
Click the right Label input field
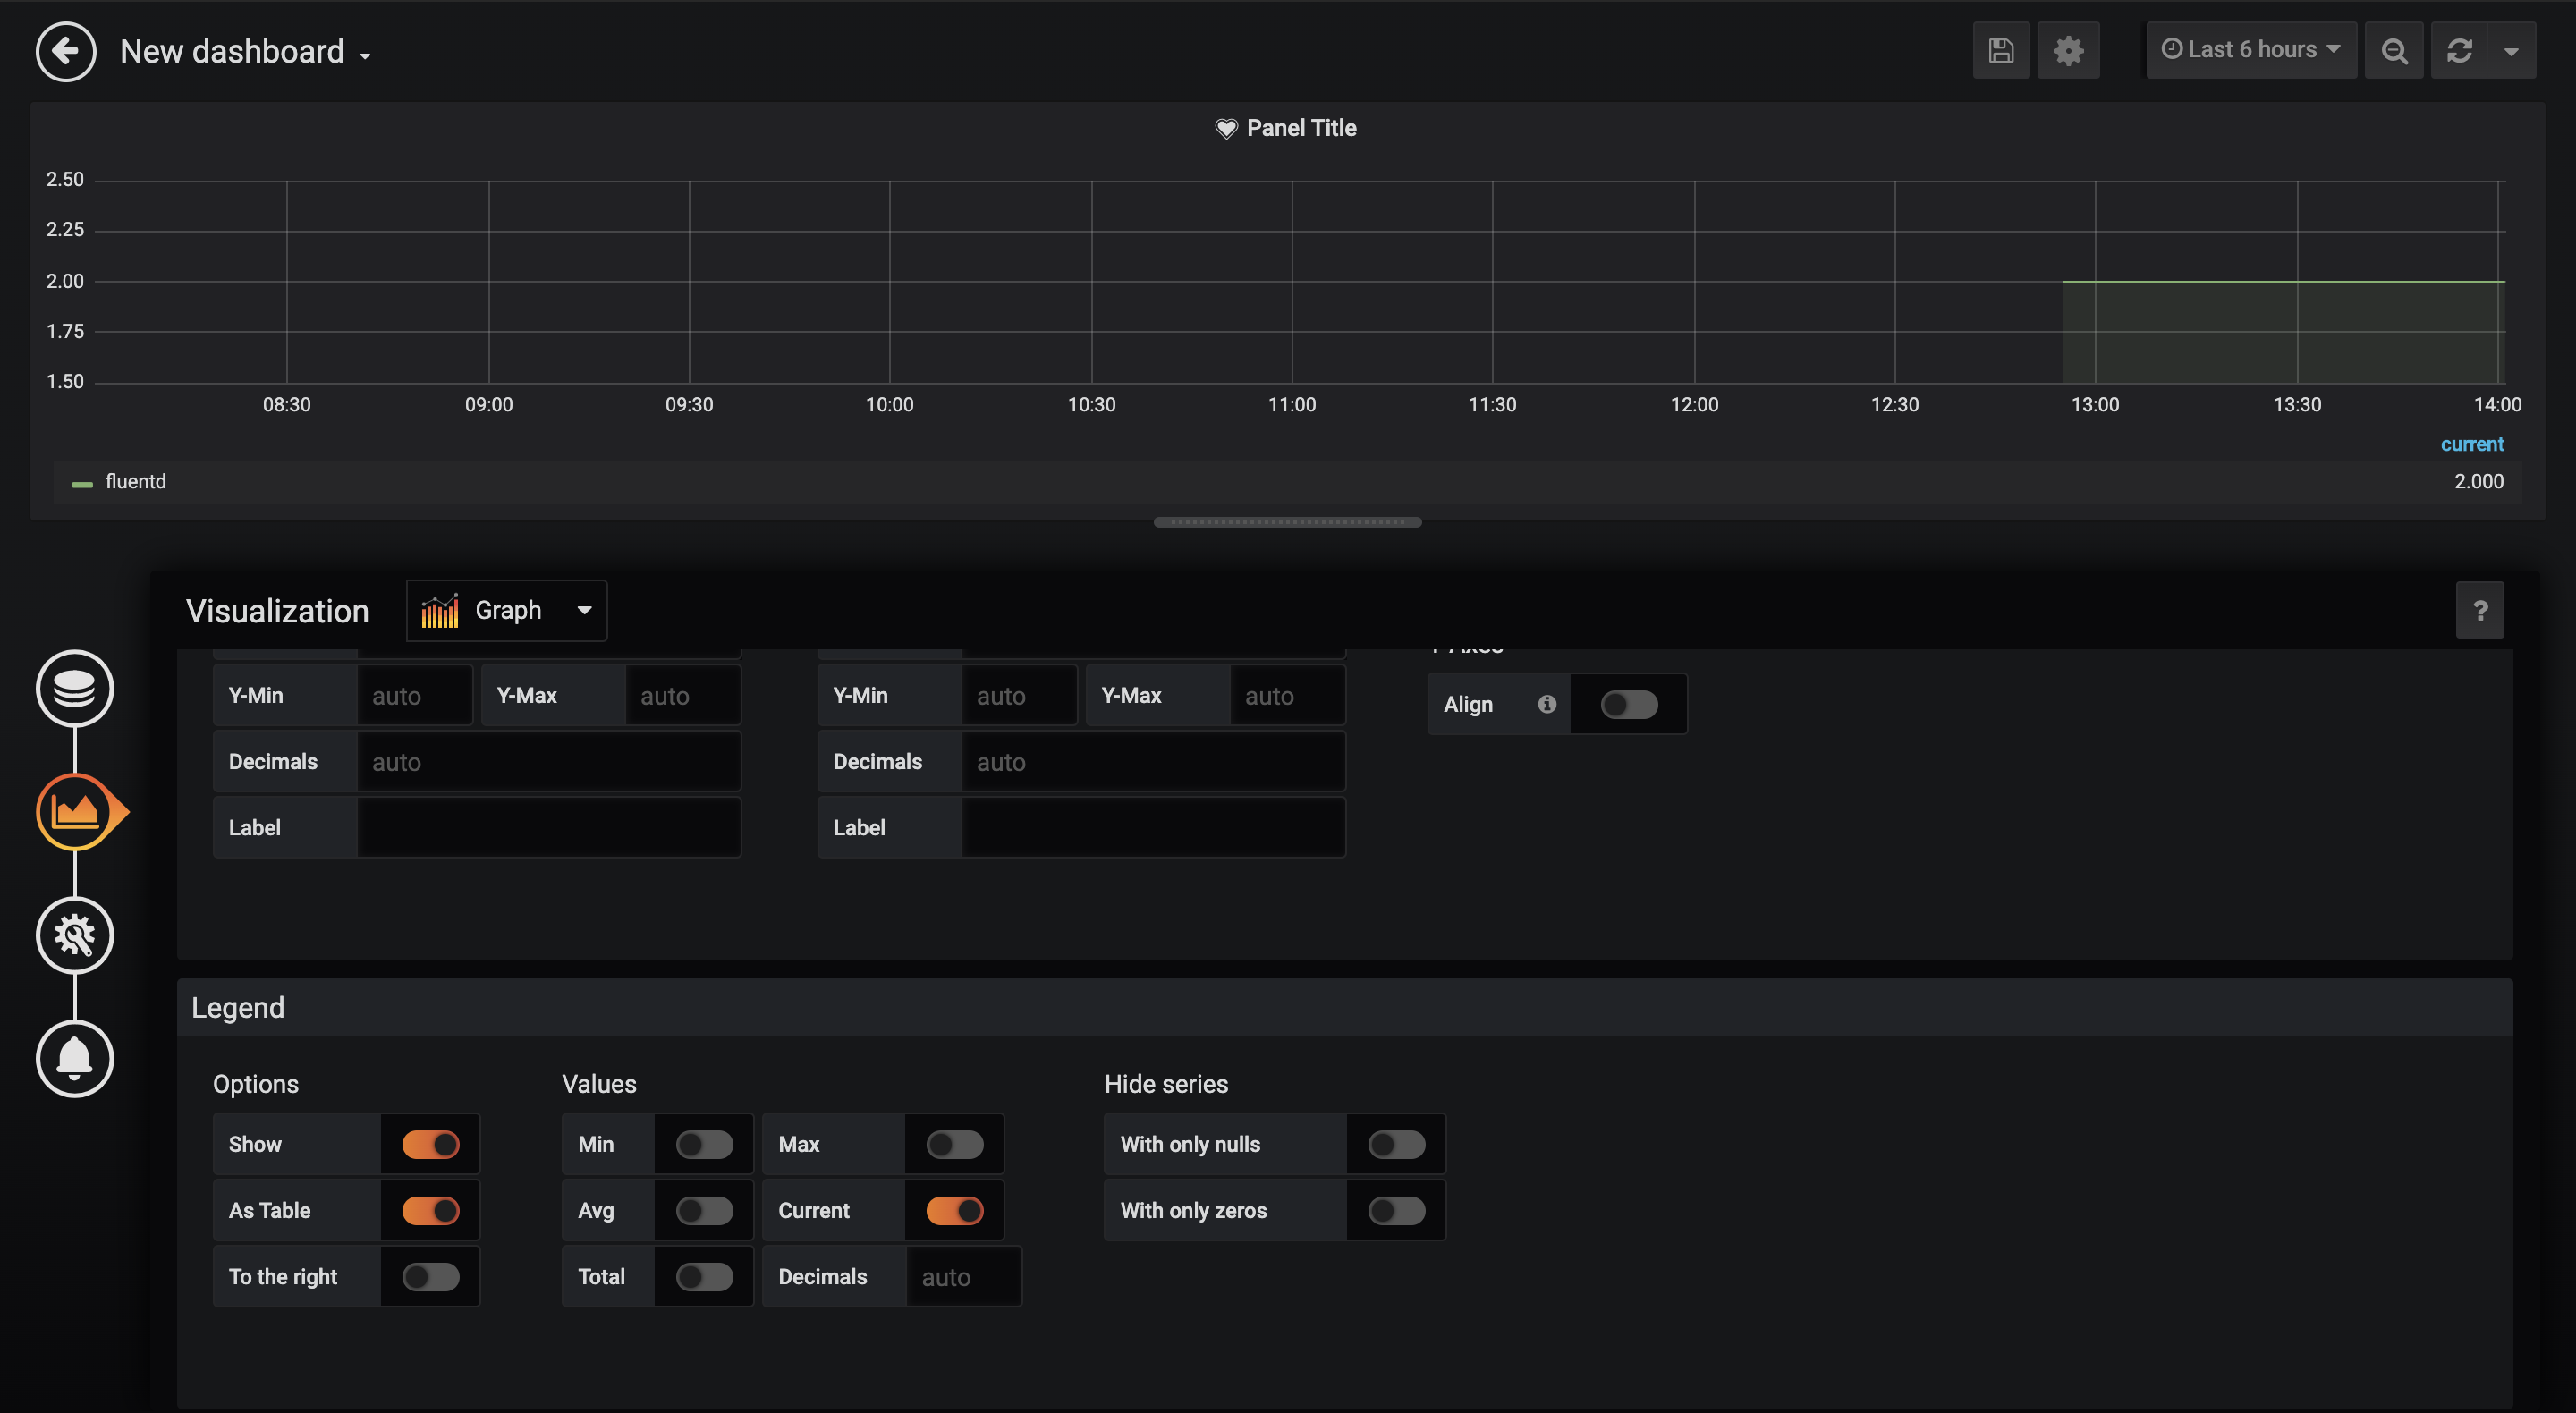(x=1153, y=827)
